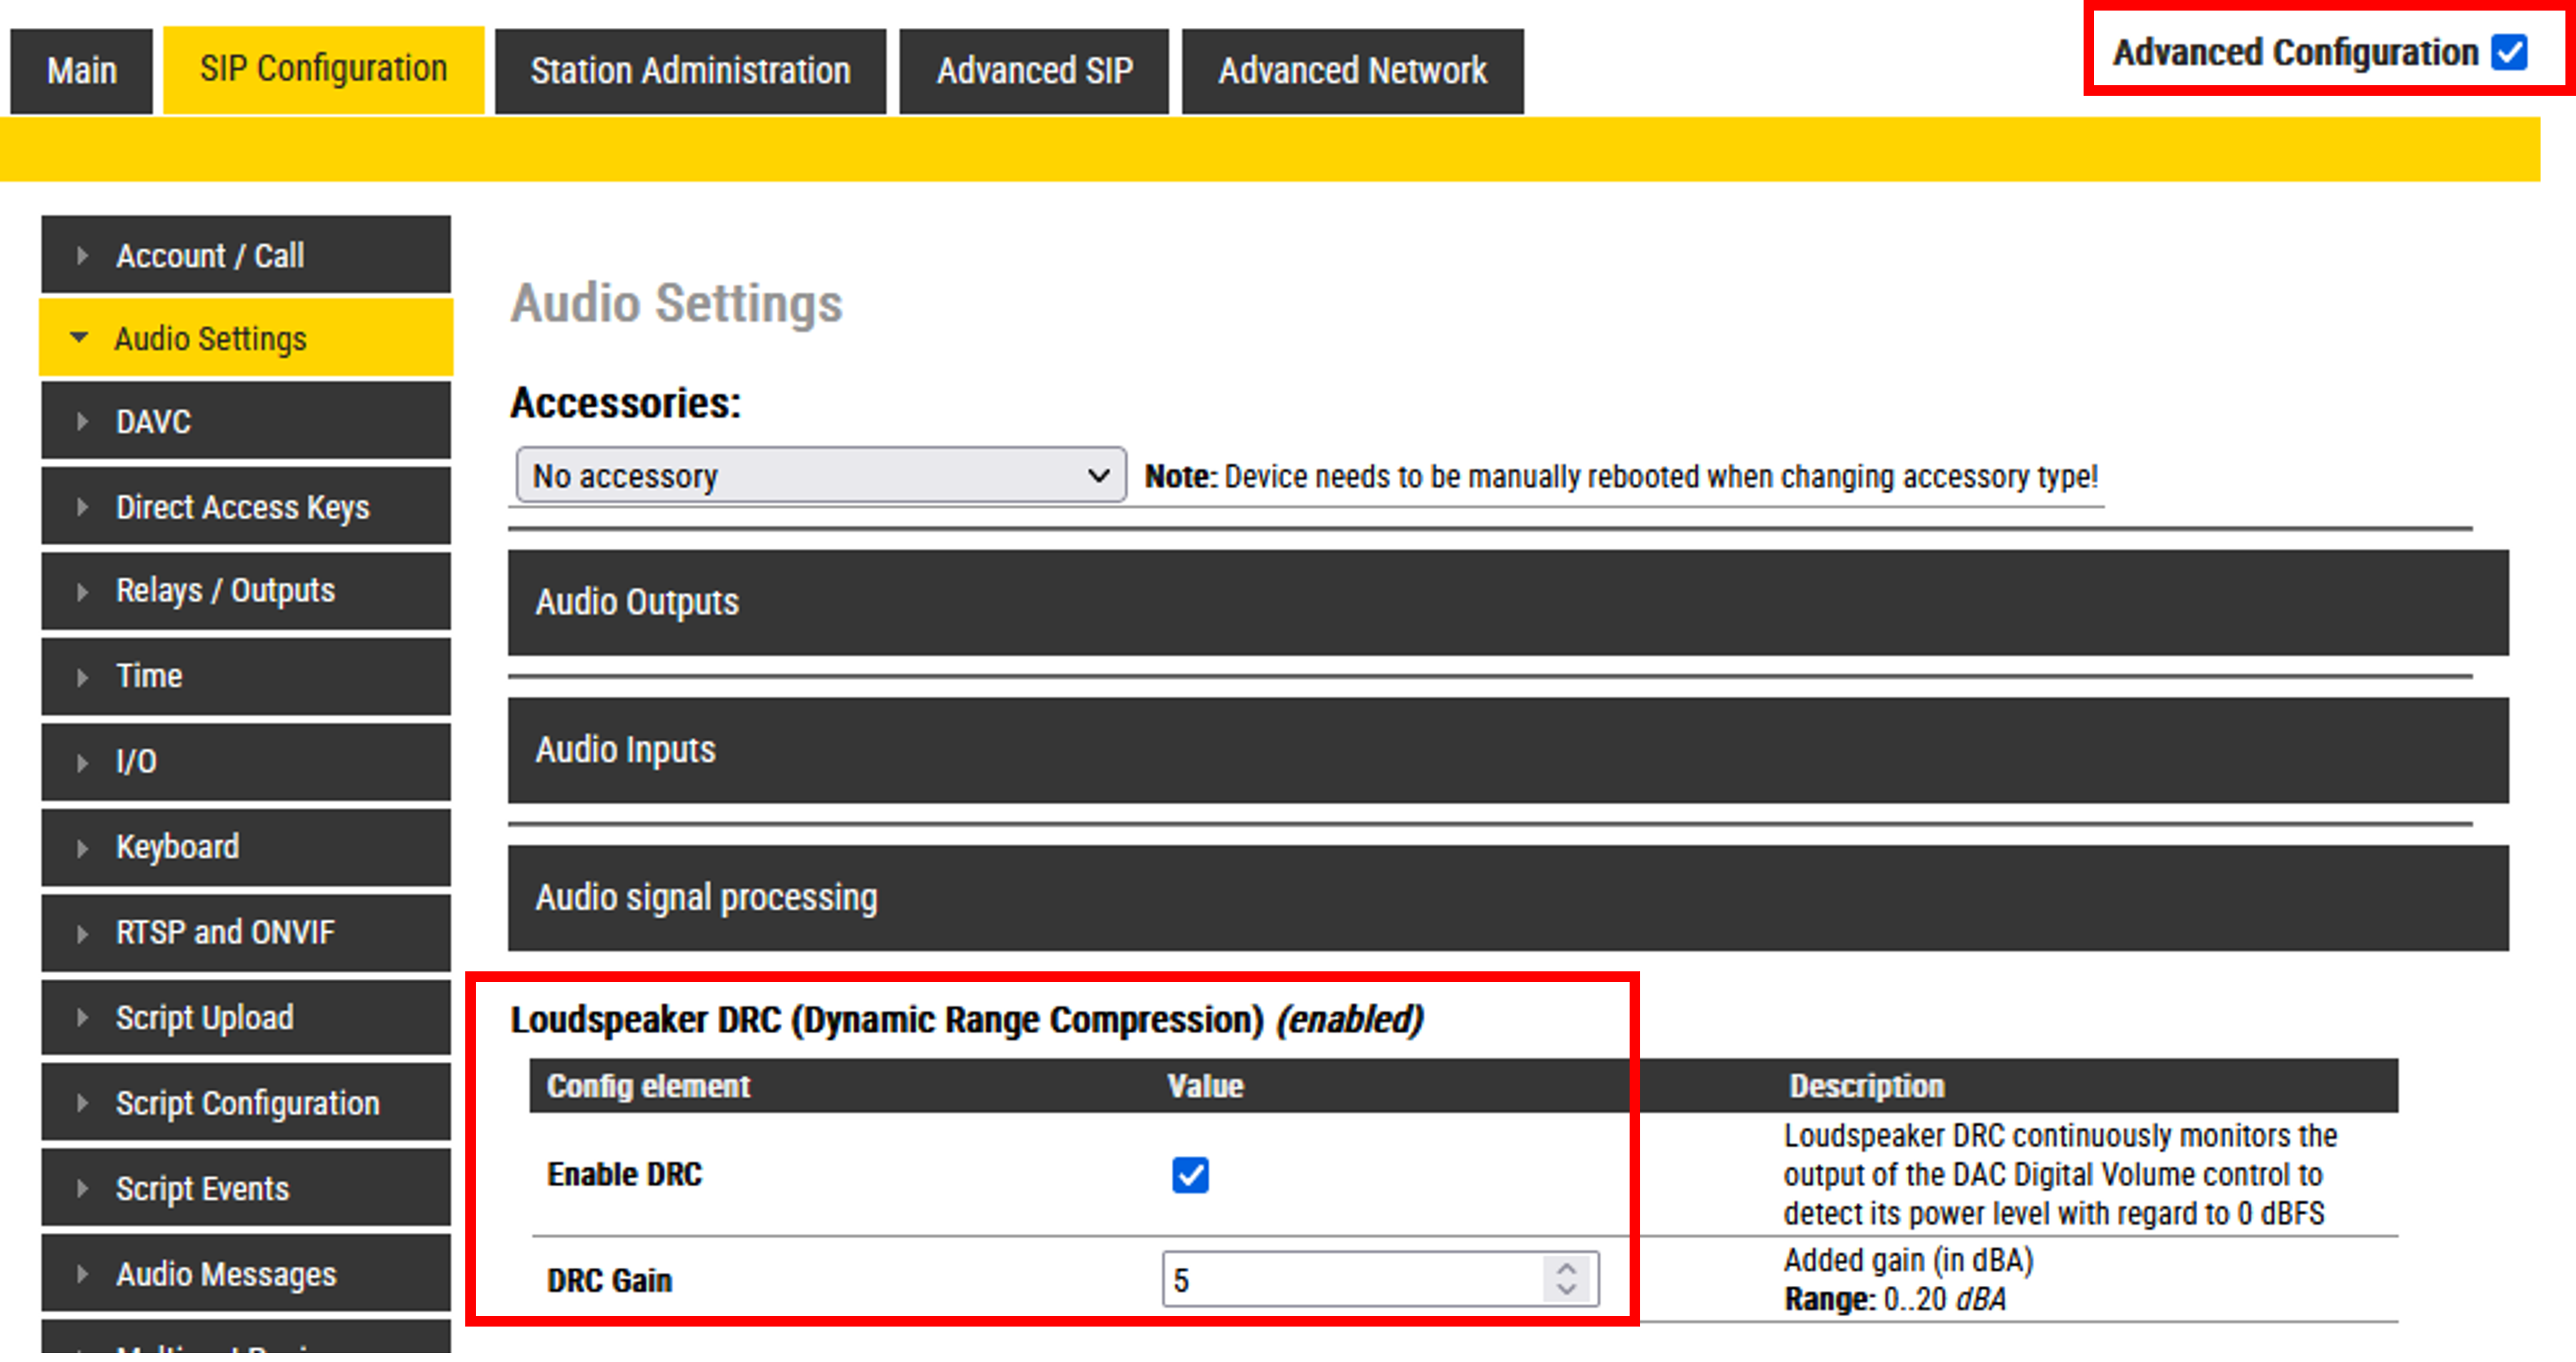Viewport: 2576px width, 1362px height.
Task: Click the Relays / Outputs arrow icon
Action: point(82,591)
